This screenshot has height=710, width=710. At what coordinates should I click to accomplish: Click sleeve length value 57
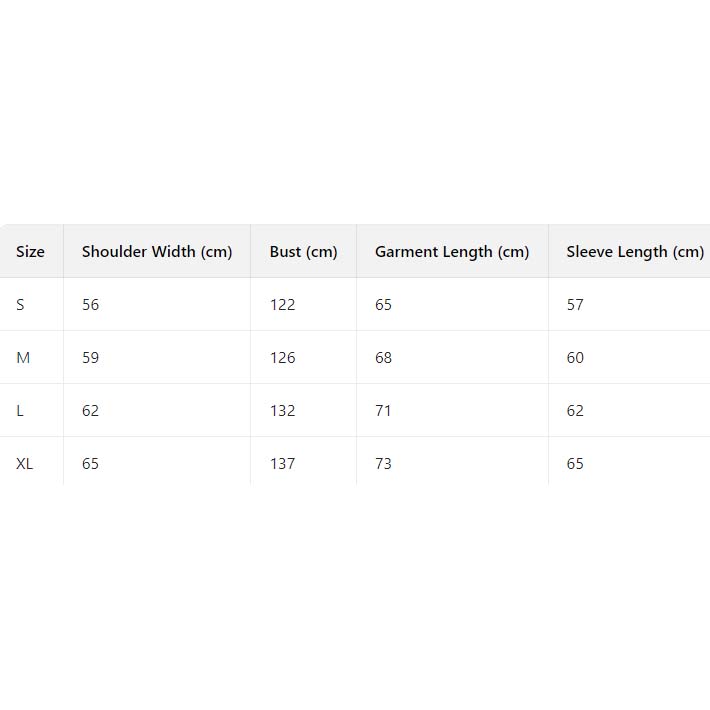click(x=575, y=305)
